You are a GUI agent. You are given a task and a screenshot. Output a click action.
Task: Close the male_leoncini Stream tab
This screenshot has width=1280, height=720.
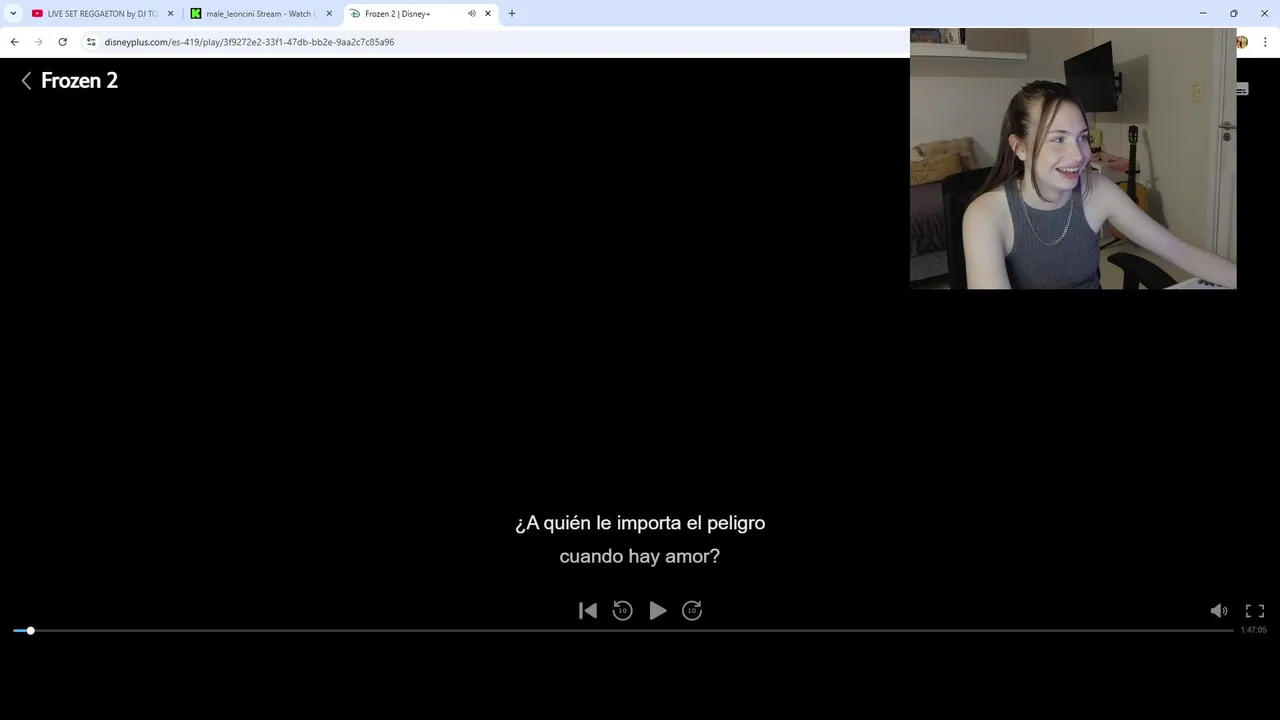click(329, 14)
